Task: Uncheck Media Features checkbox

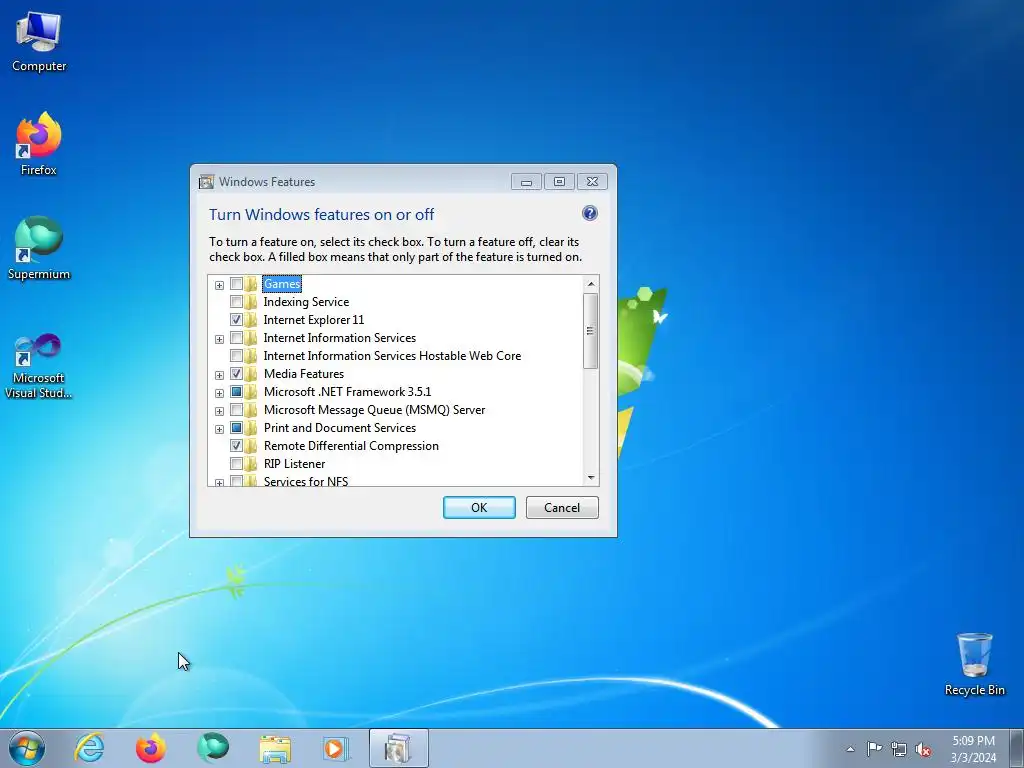Action: pyautogui.click(x=236, y=374)
